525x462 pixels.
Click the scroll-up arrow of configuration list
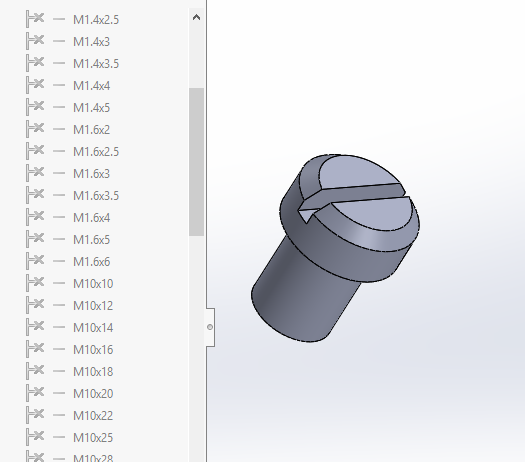(x=197, y=17)
